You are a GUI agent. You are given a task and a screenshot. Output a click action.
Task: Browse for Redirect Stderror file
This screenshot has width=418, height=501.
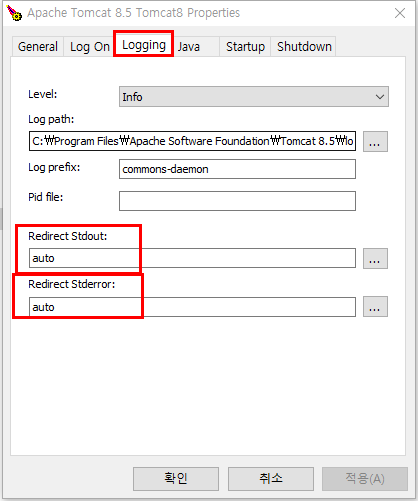[375, 307]
